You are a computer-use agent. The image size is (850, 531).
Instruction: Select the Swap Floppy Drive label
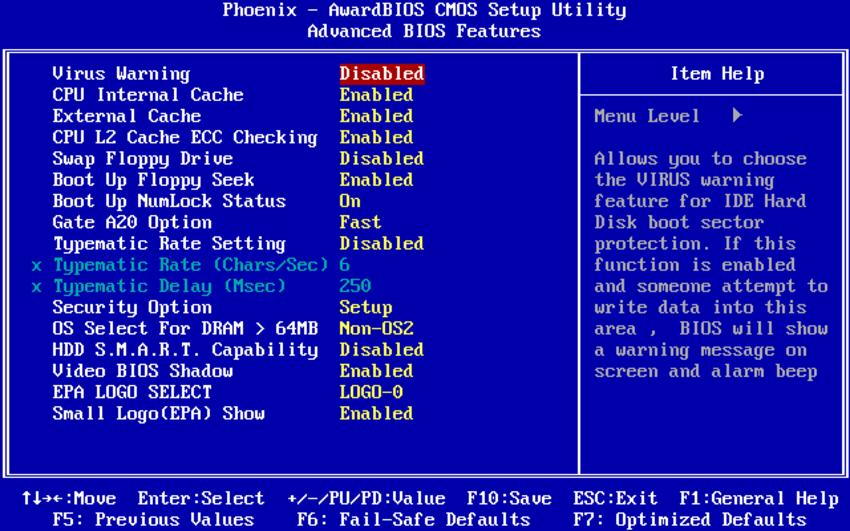click(x=143, y=159)
